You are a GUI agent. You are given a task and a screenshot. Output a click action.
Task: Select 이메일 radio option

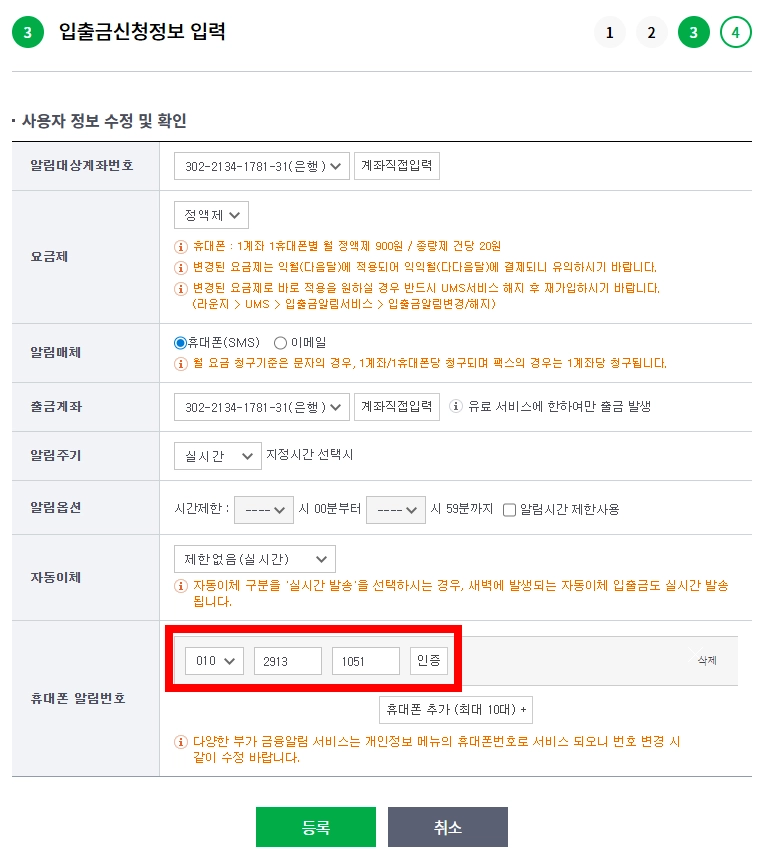coord(280,343)
